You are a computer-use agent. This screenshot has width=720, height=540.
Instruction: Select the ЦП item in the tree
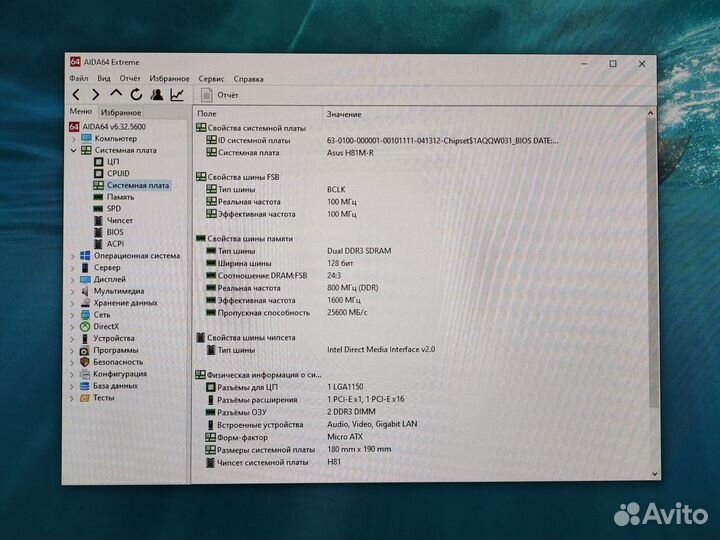113,162
